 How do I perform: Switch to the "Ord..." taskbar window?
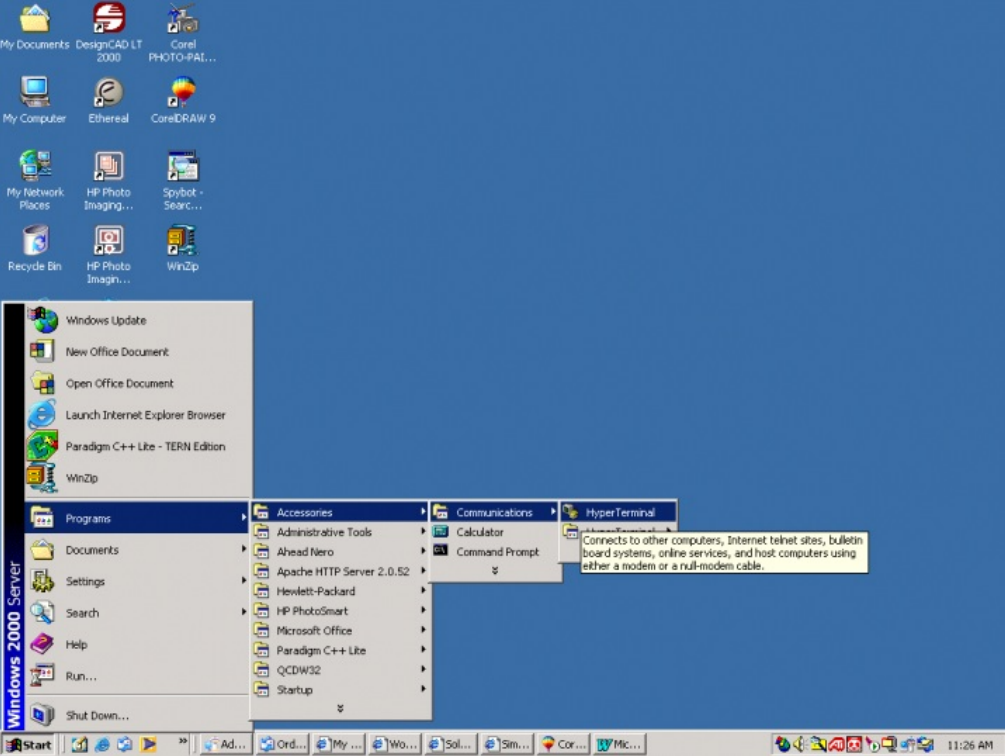[x=283, y=744]
